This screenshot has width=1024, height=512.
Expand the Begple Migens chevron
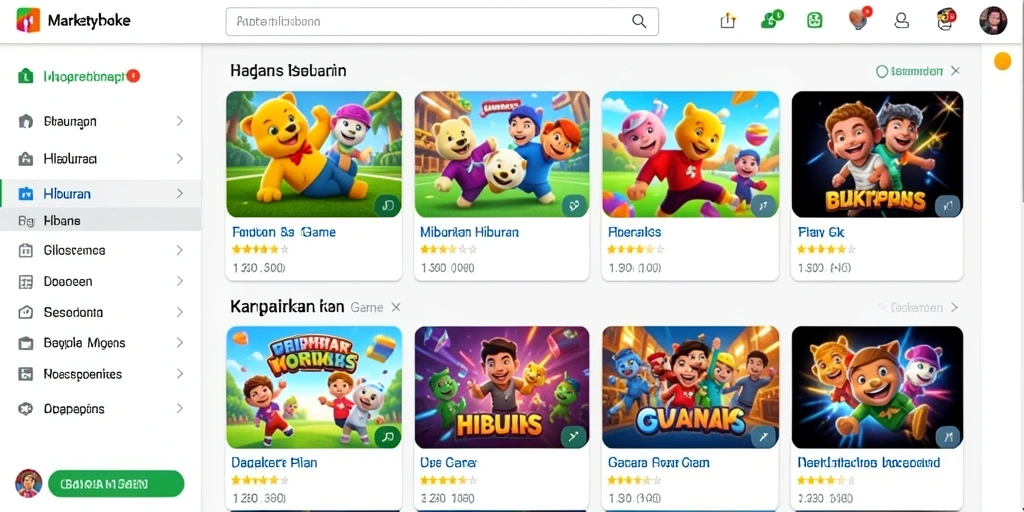(x=180, y=342)
